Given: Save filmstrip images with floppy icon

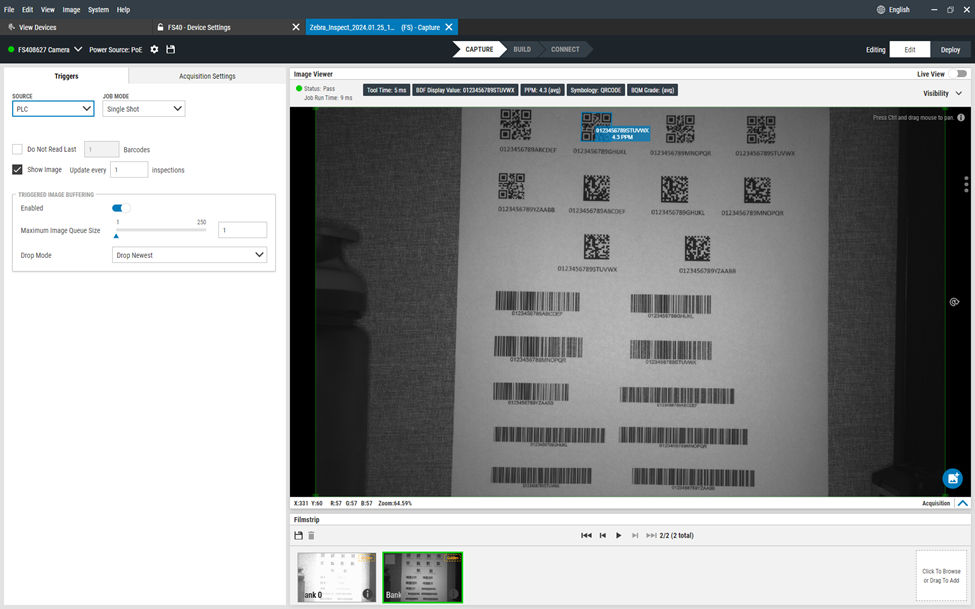Looking at the screenshot, I should tap(298, 535).
